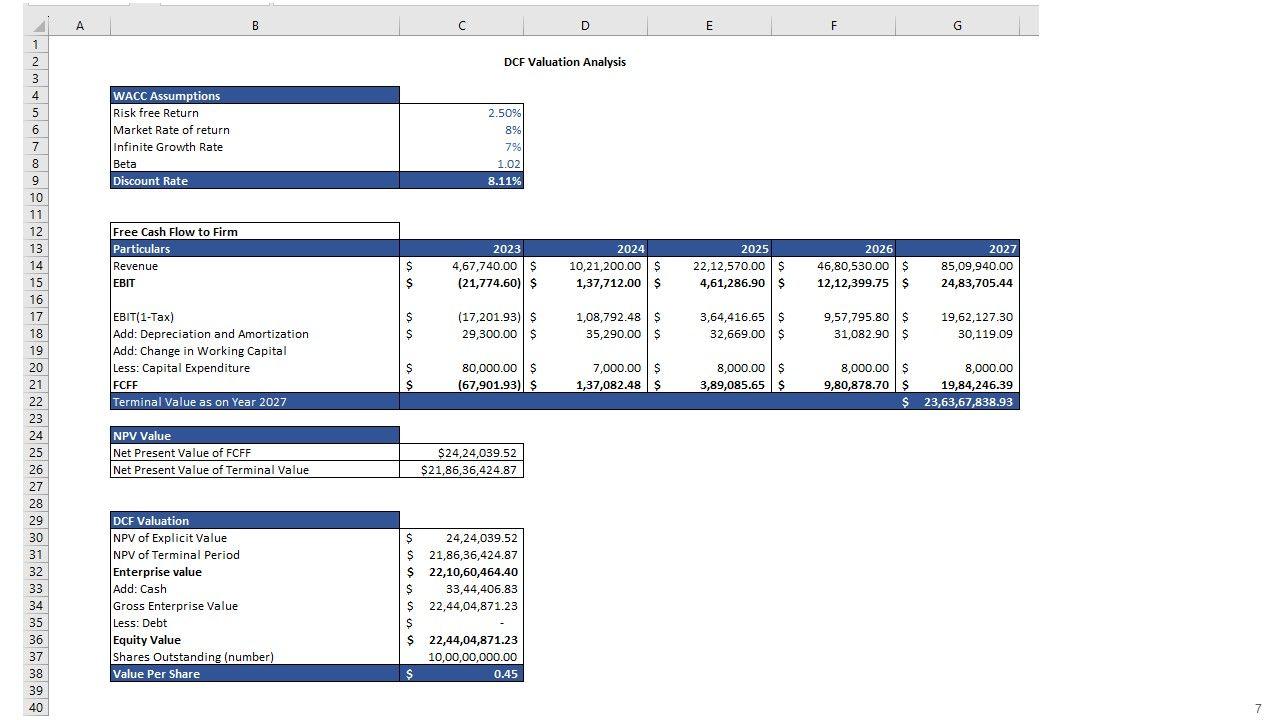Select the 2023 Revenue value cell
Screen dimensions: 1280x720
pos(461,266)
